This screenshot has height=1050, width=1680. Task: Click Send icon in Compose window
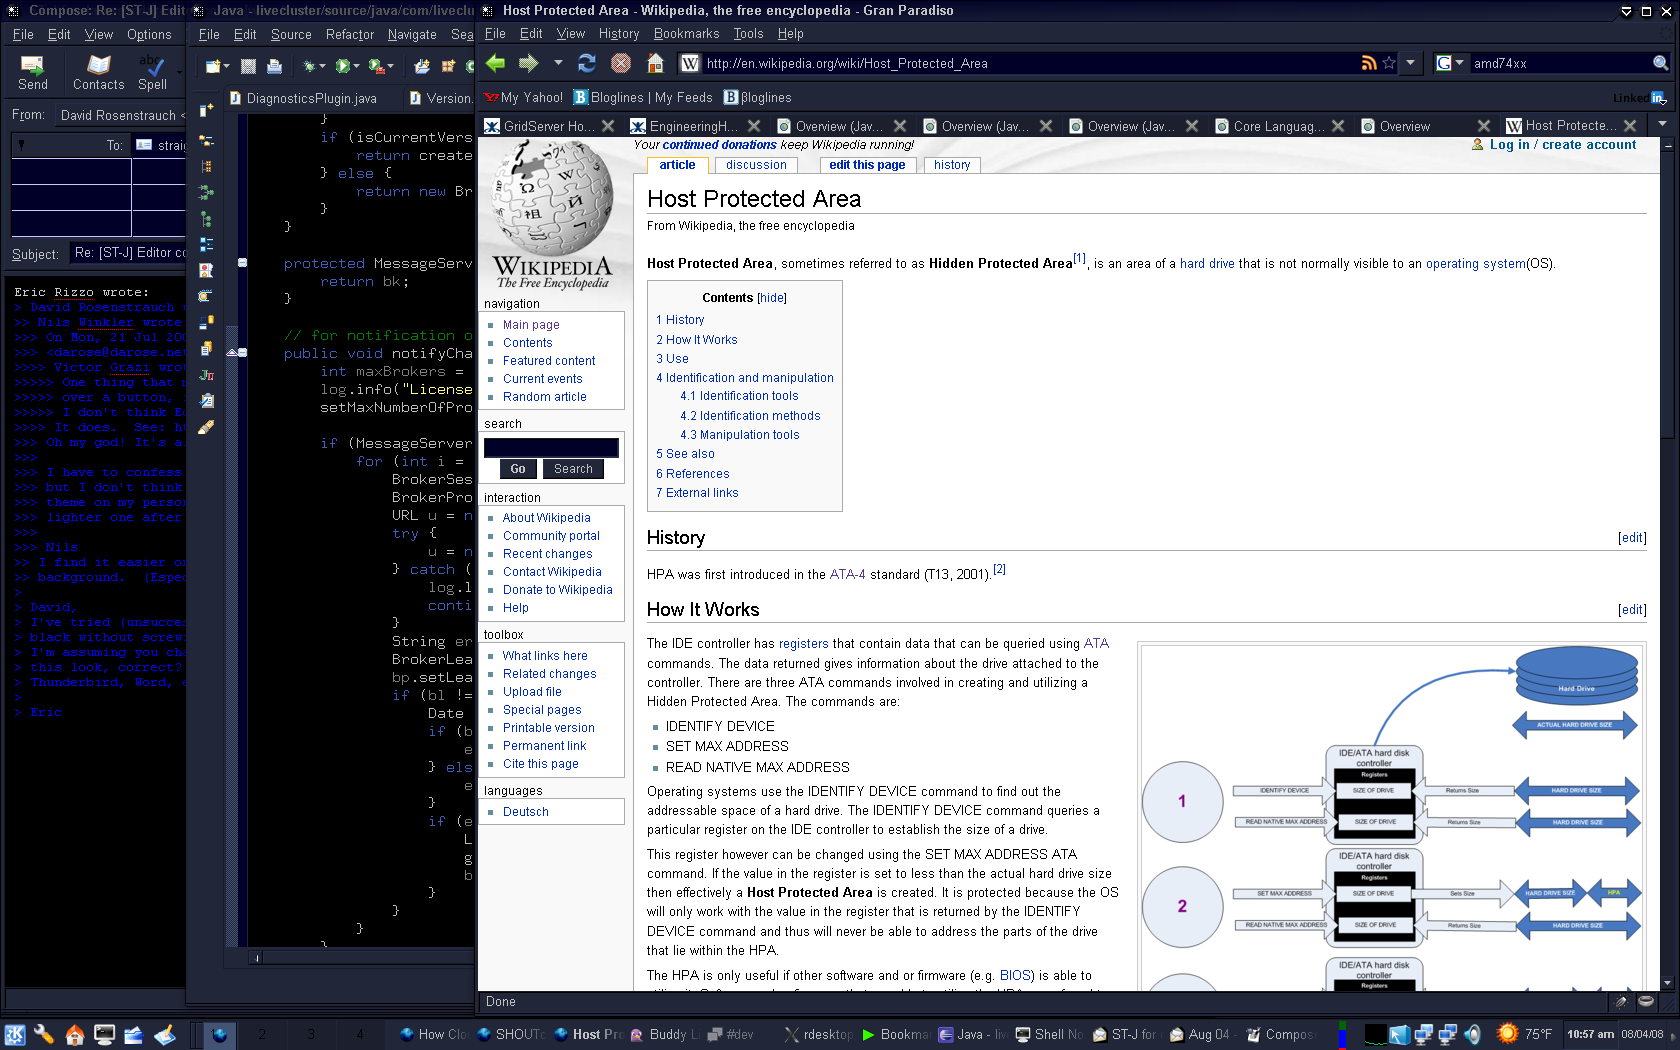click(x=33, y=72)
